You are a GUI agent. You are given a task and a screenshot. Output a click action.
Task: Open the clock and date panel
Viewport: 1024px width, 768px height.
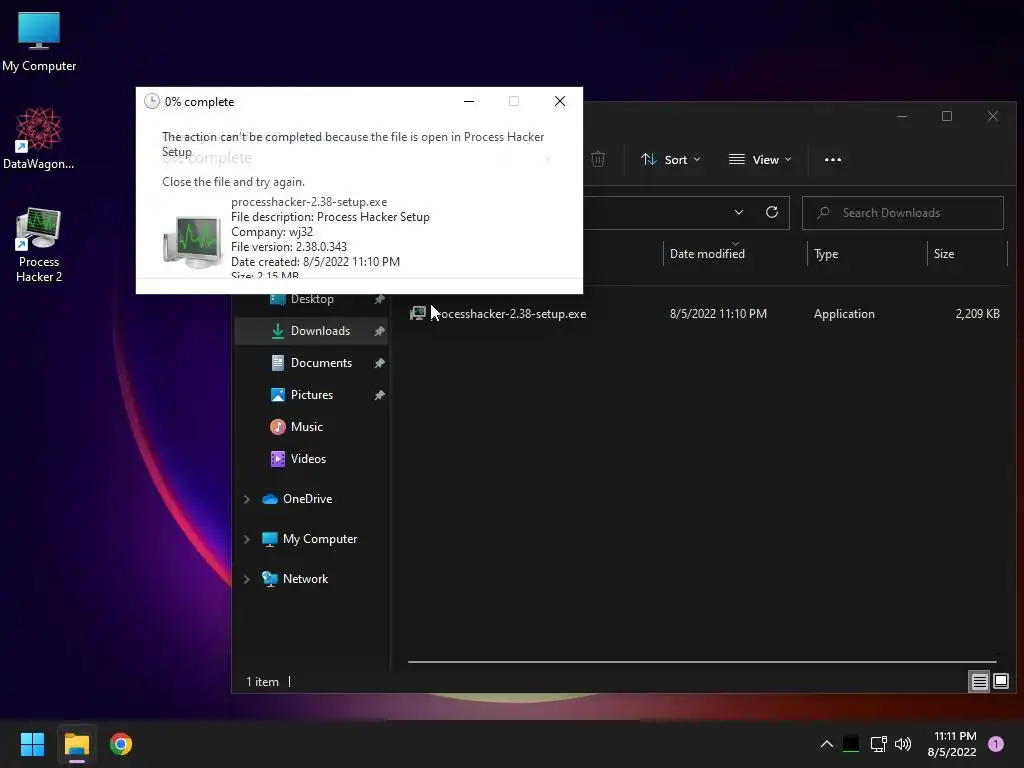[x=952, y=744]
